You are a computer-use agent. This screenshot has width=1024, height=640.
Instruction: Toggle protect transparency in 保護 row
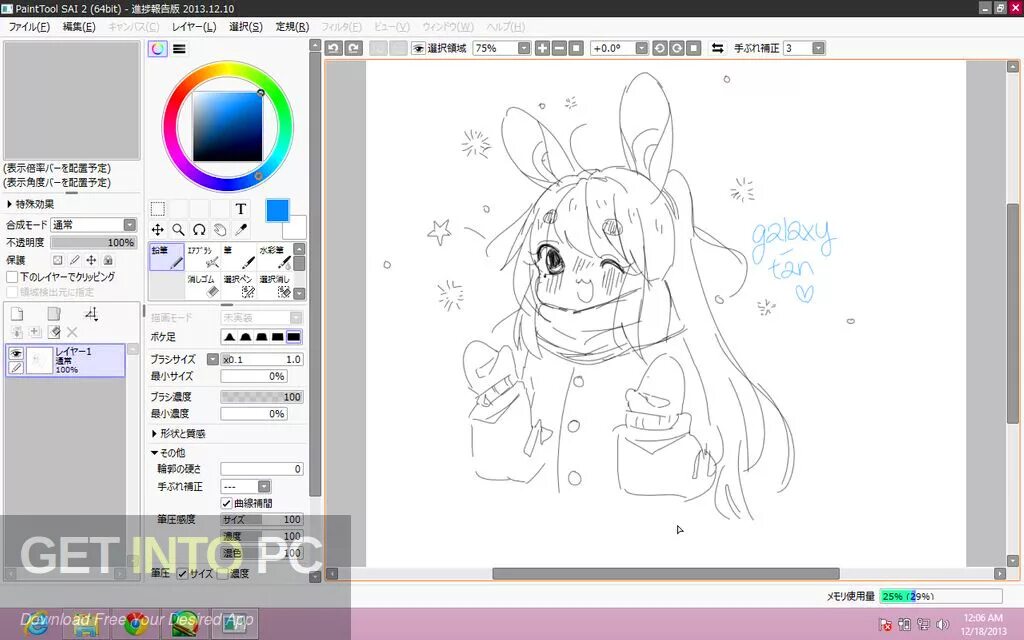point(57,260)
